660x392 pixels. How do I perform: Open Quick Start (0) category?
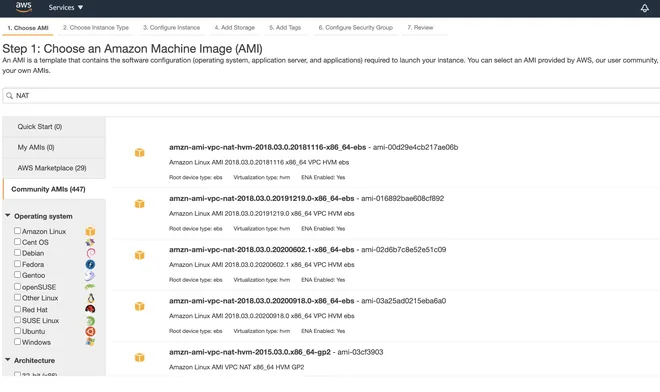coord(54,127)
